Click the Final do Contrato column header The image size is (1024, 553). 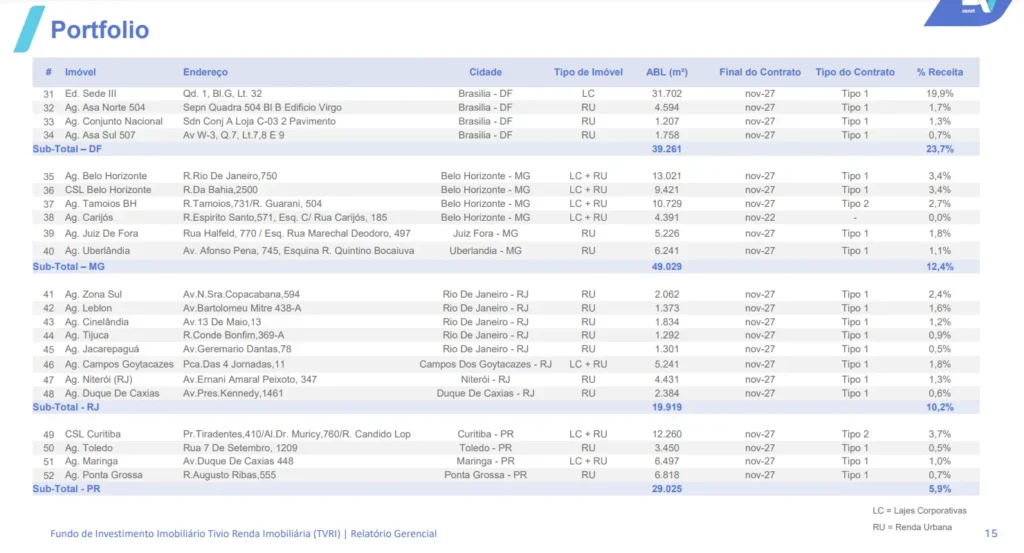pos(760,72)
